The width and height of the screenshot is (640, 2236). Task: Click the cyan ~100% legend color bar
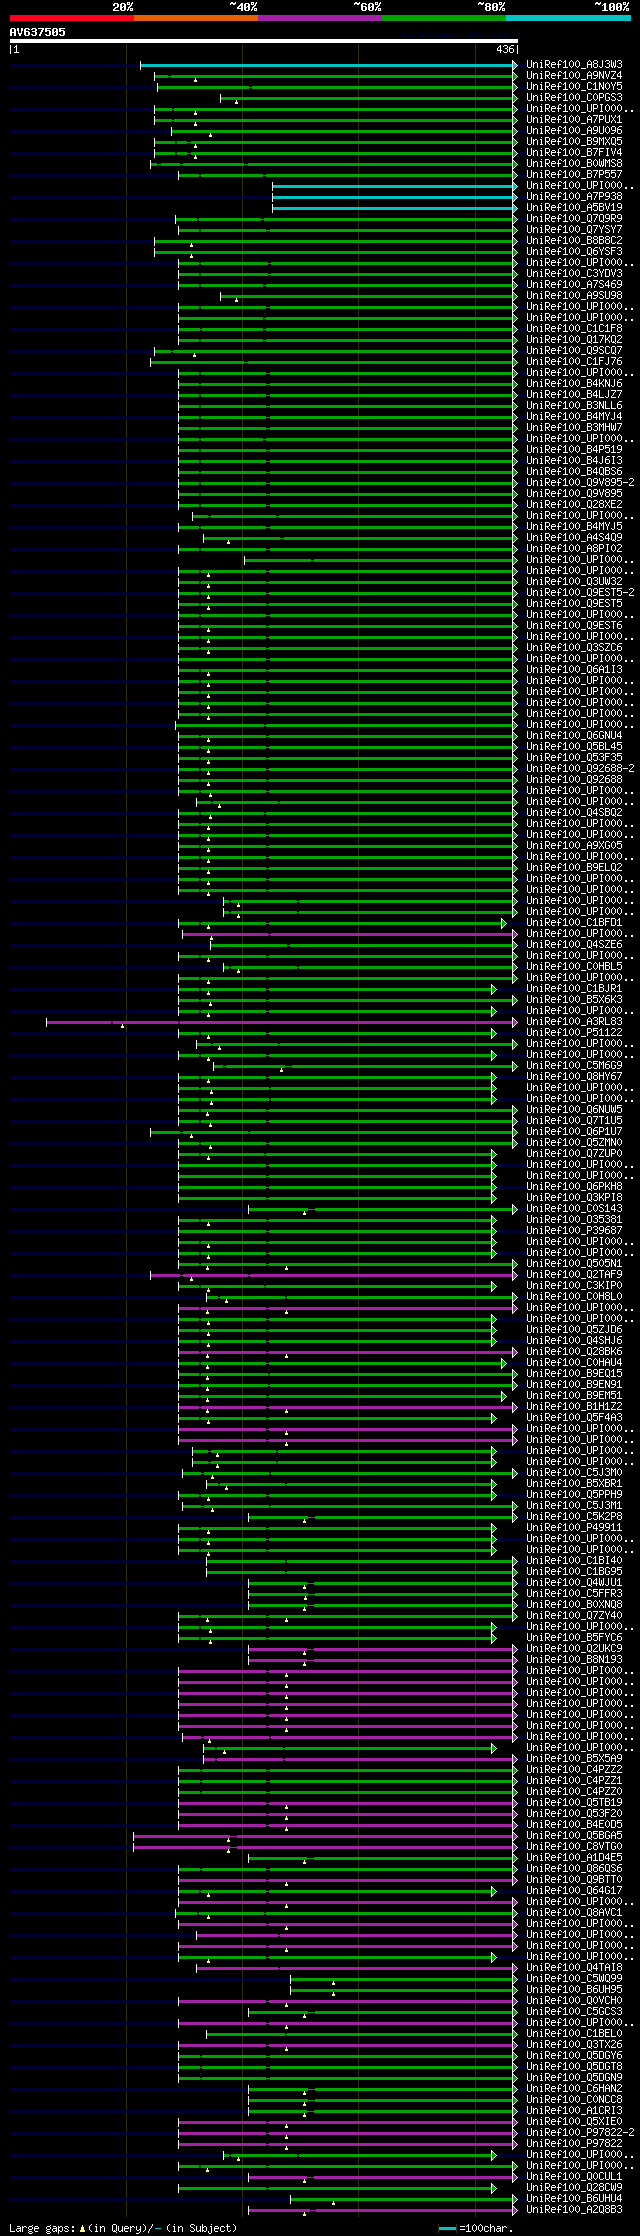pyautogui.click(x=568, y=17)
